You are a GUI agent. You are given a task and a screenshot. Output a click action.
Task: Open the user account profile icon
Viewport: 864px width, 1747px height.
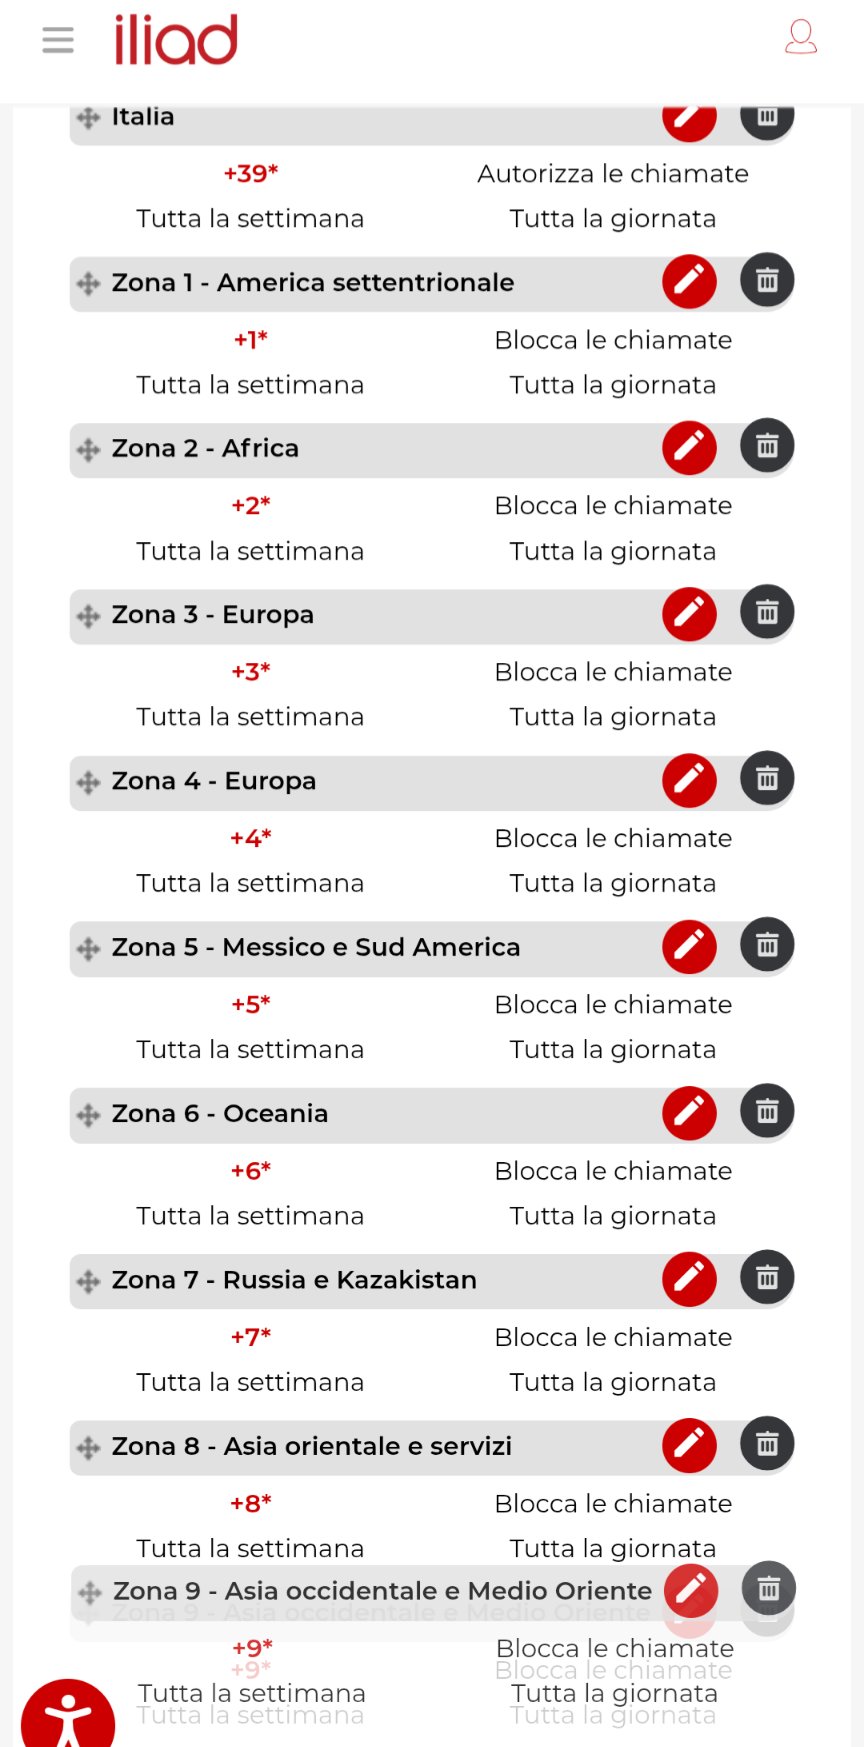pos(801,37)
